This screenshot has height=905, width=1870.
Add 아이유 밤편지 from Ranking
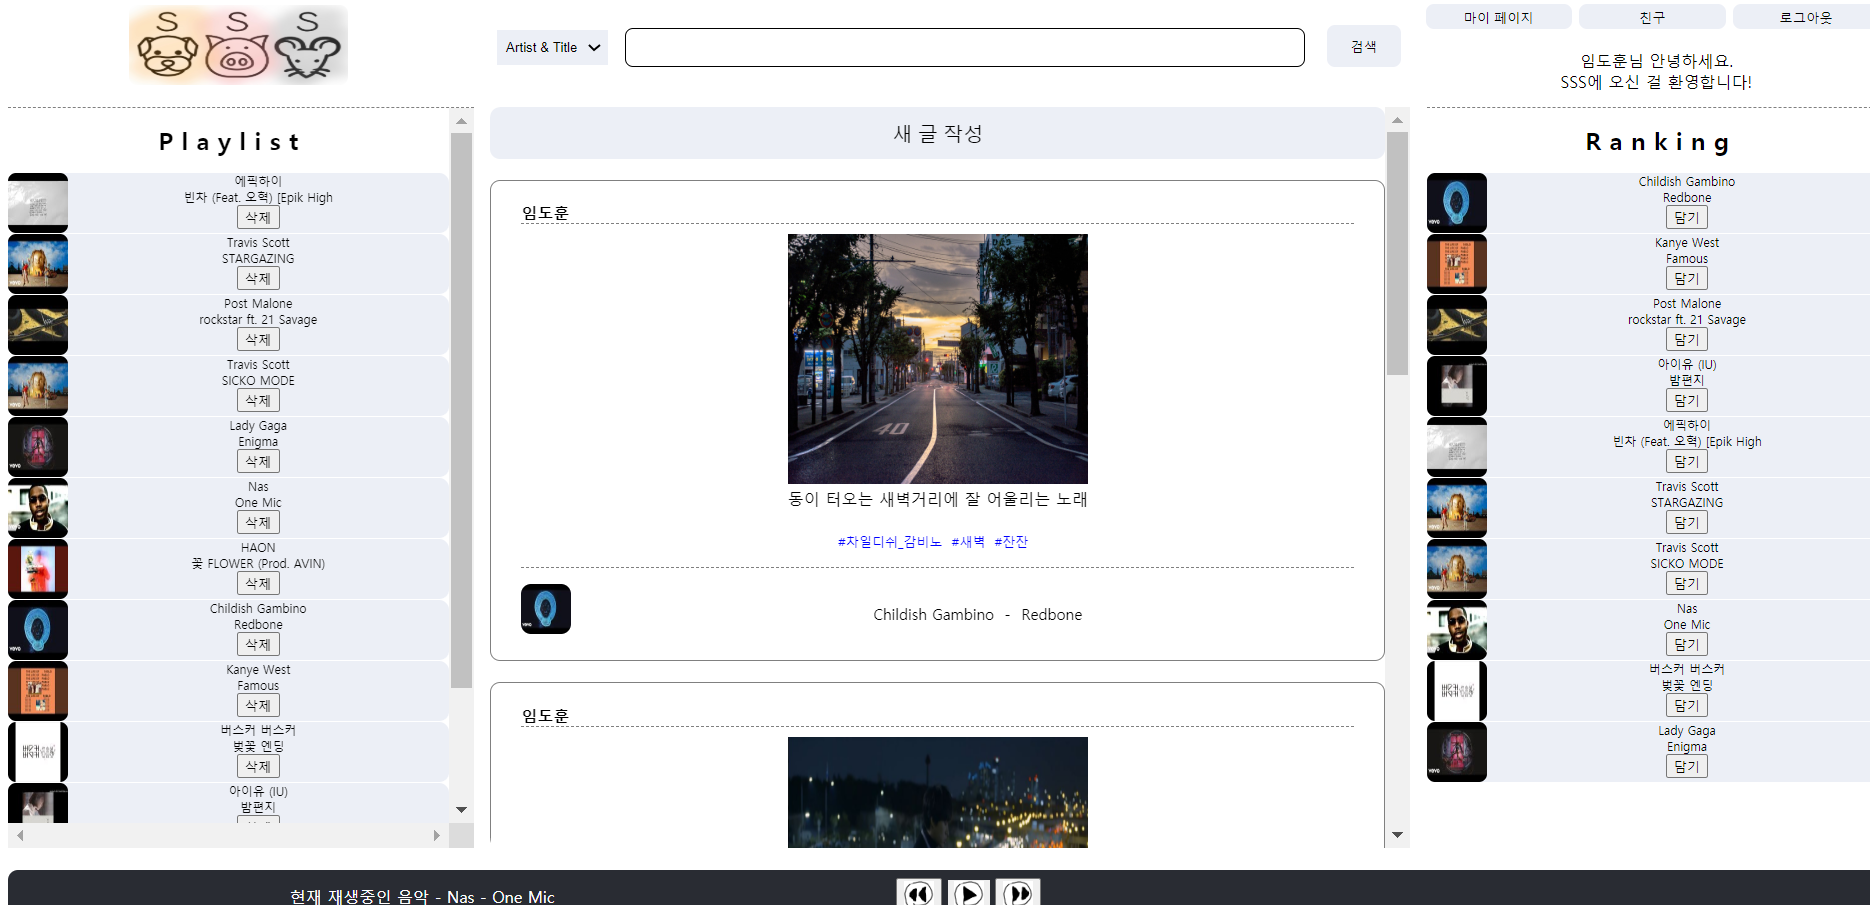(1687, 400)
